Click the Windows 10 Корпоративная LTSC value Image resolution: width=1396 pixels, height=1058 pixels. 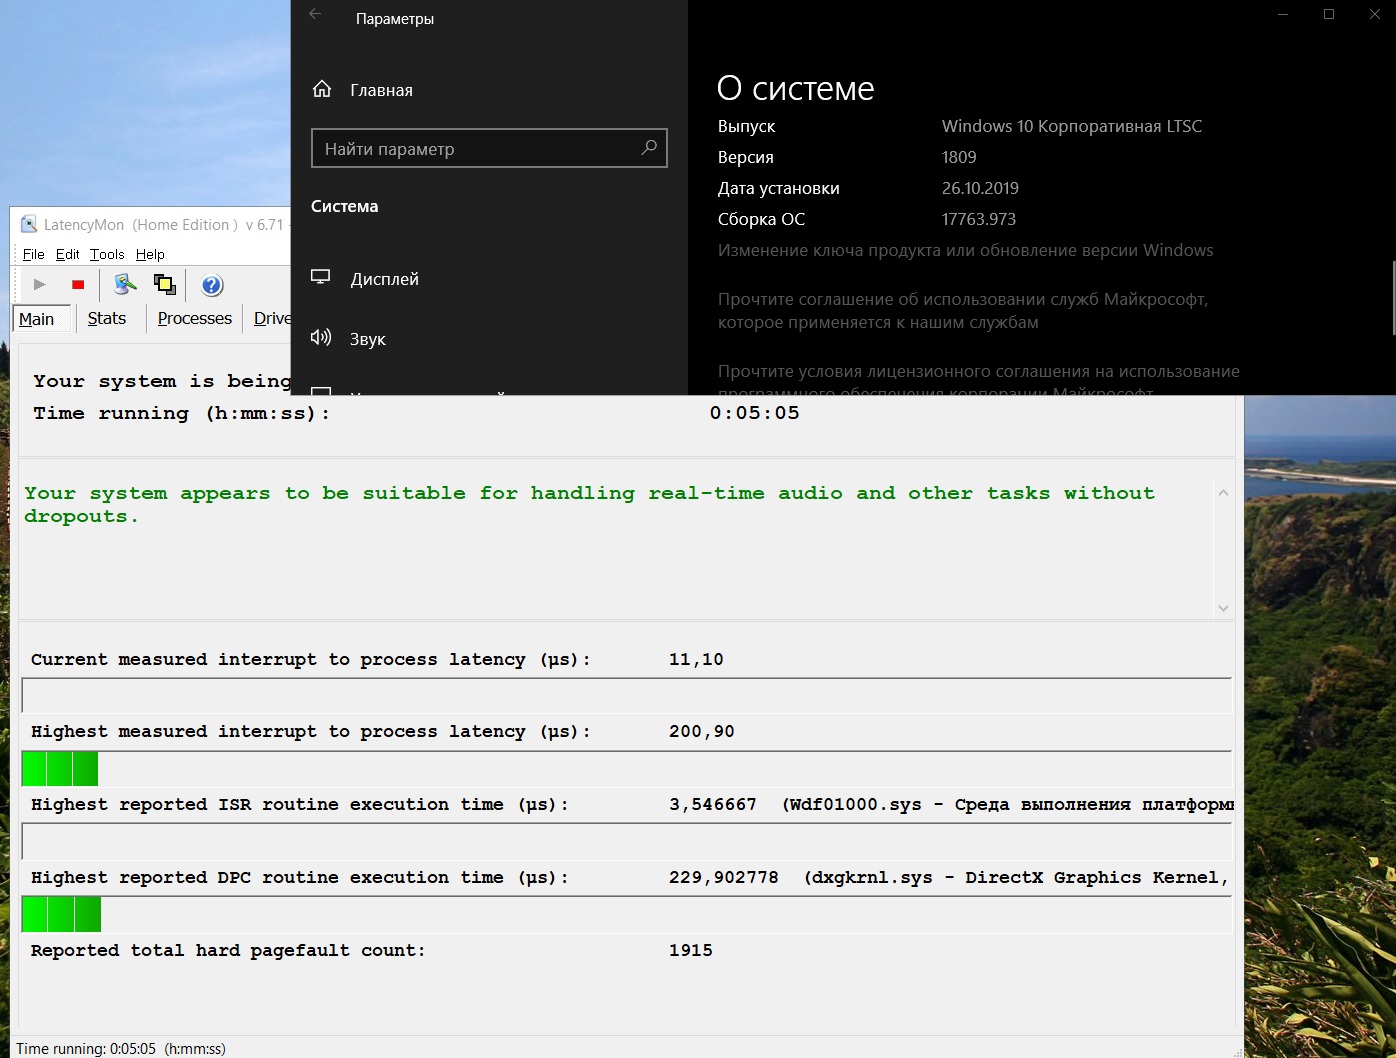pos(1072,126)
